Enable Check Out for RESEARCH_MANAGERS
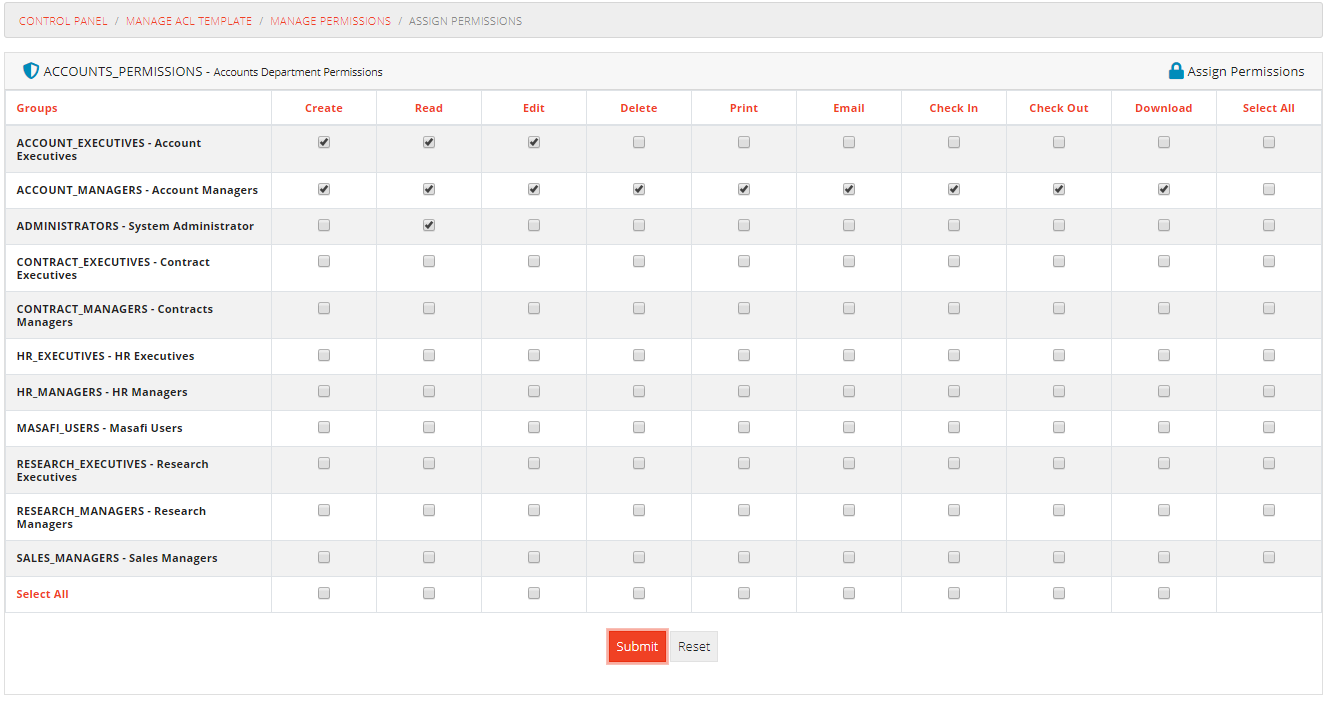 tap(1059, 510)
